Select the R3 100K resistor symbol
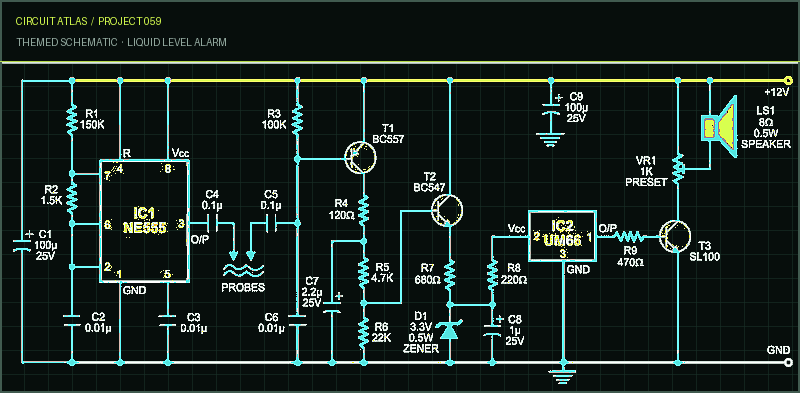The width and height of the screenshot is (800, 393). [298, 119]
